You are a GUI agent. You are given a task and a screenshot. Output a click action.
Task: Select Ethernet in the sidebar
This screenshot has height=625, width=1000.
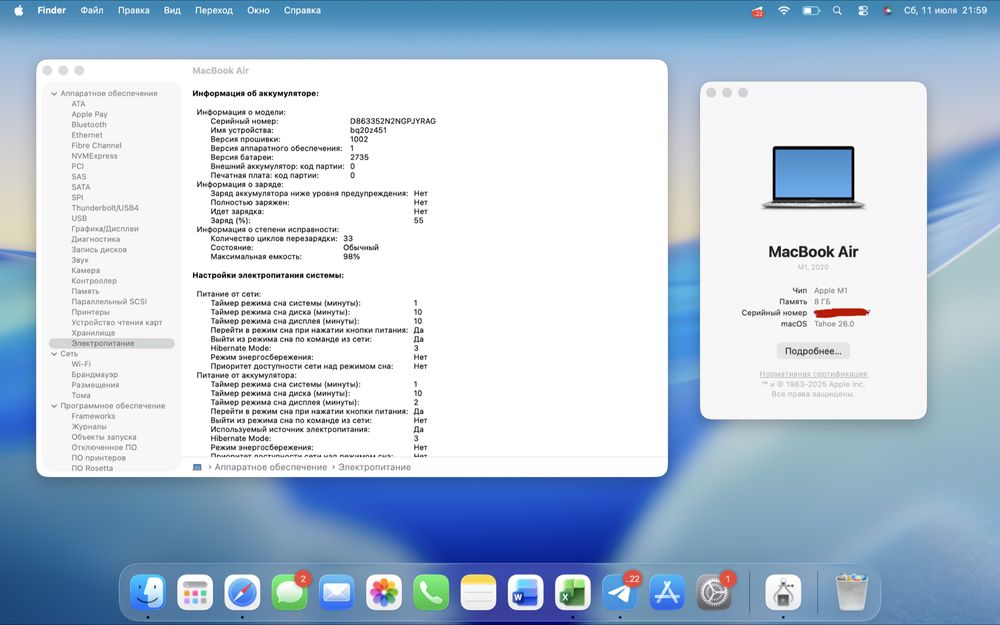tap(87, 135)
